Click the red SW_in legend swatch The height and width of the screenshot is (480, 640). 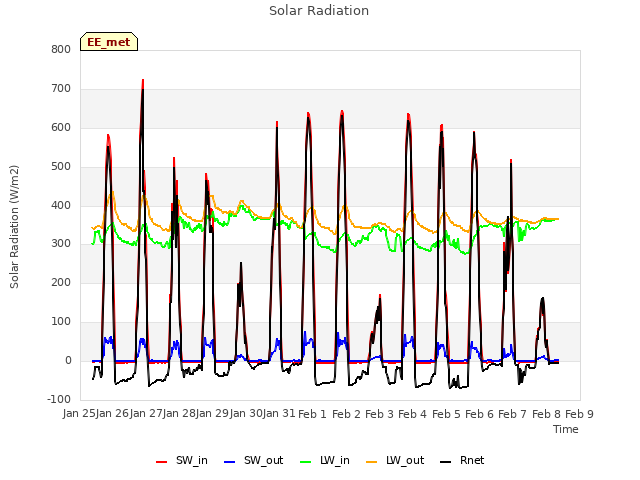162,462
